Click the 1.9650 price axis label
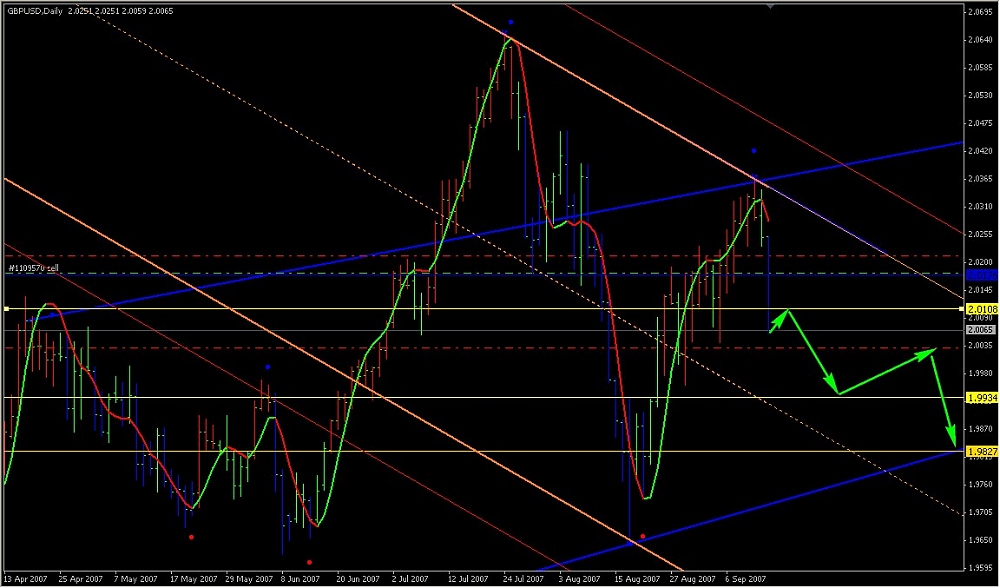Screen dimensions: 1000x588 982,541
